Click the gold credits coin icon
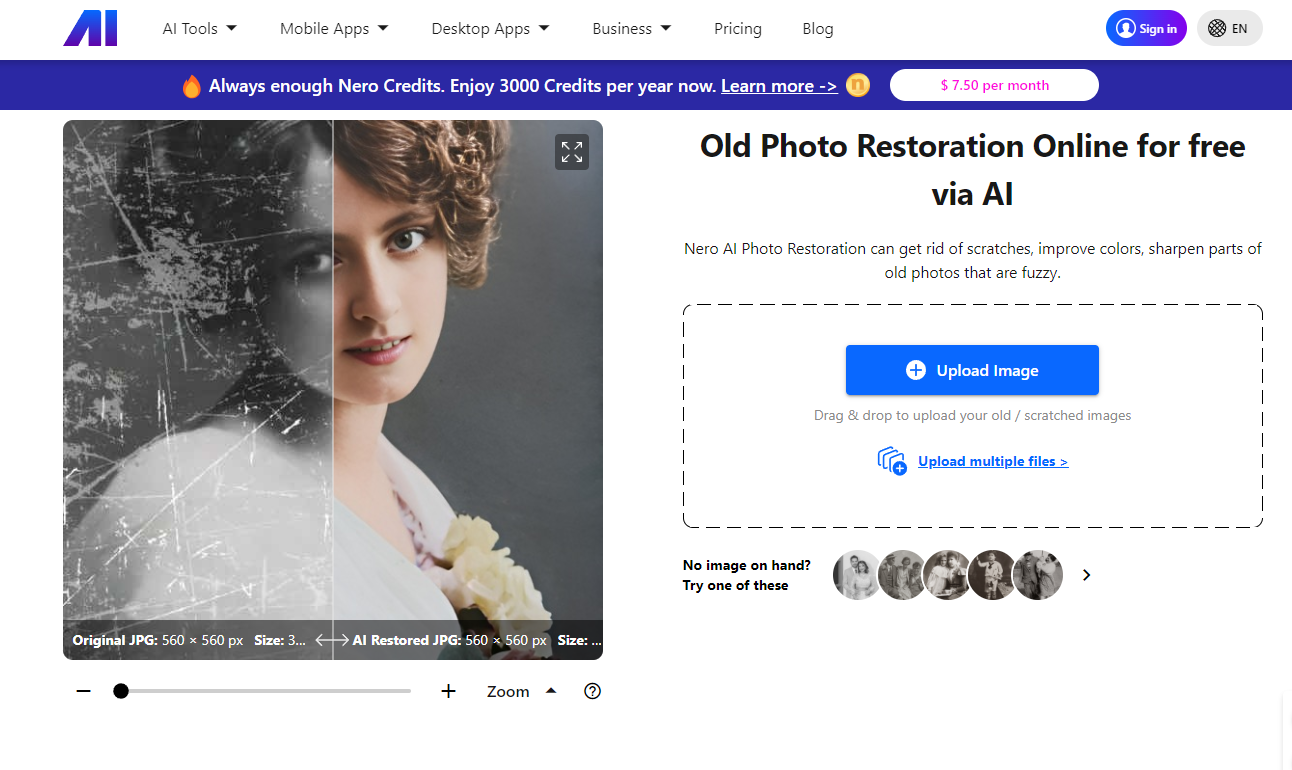Screen dimensions: 1292x770 (858, 85)
